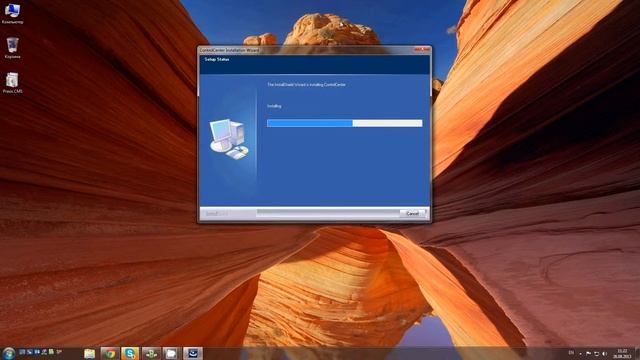This screenshot has height=360, width=640.
Task: Show hidden tray icons
Action: (x=580, y=354)
